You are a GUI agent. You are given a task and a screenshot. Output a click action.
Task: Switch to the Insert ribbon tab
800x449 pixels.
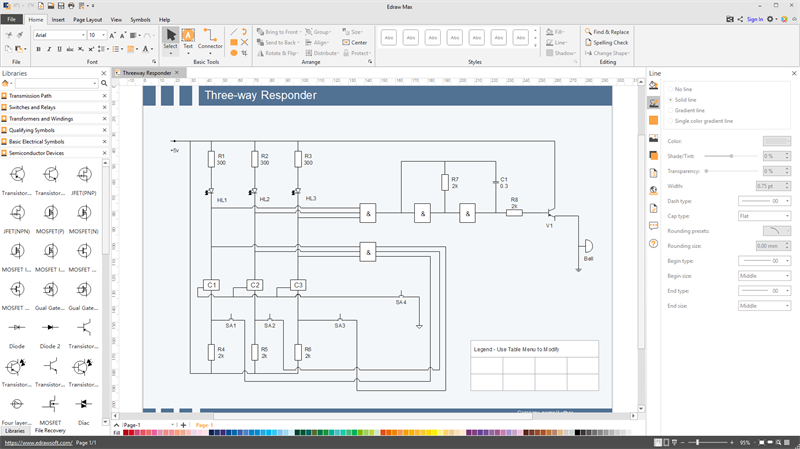tap(58, 20)
